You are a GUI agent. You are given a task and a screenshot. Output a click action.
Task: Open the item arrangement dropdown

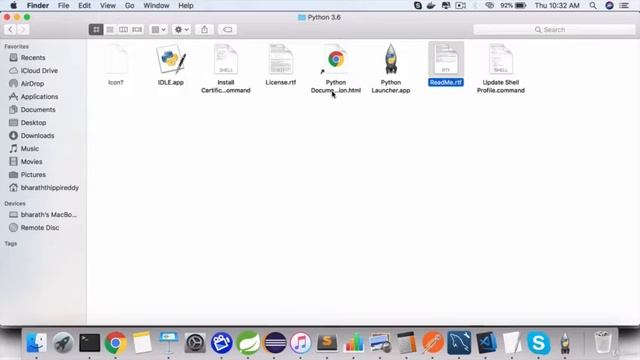tap(158, 29)
